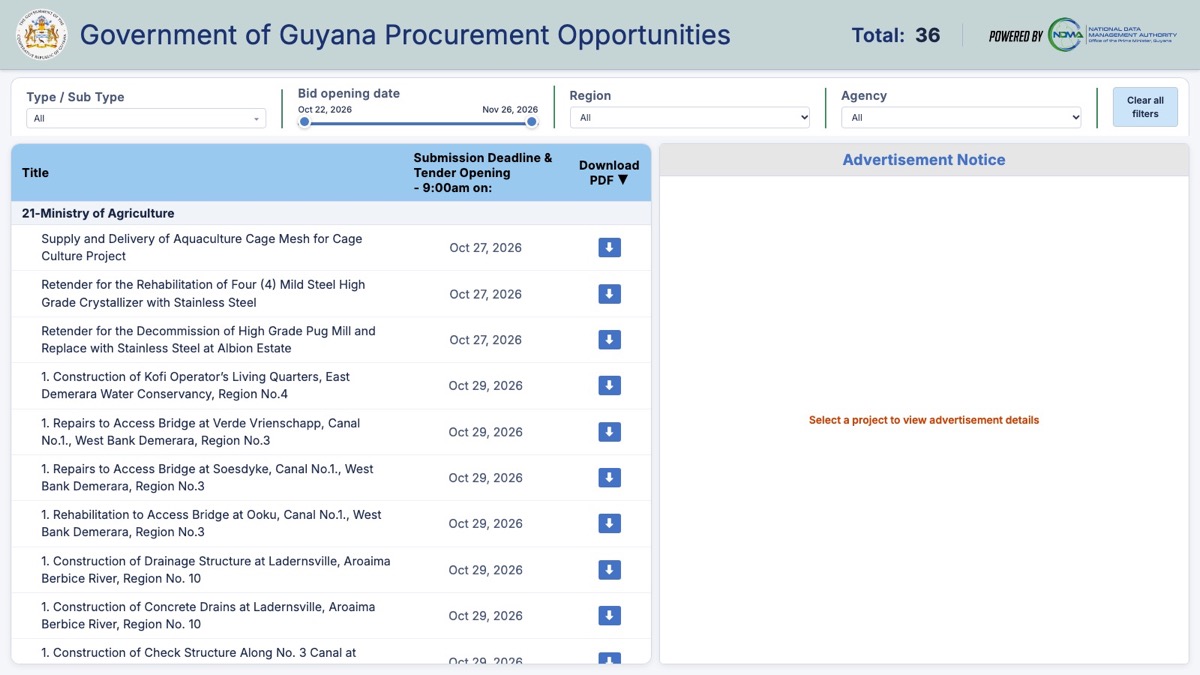1200x675 pixels.
Task: Select the Verde Vrienschapp access bridge row
Action: pos(331,432)
